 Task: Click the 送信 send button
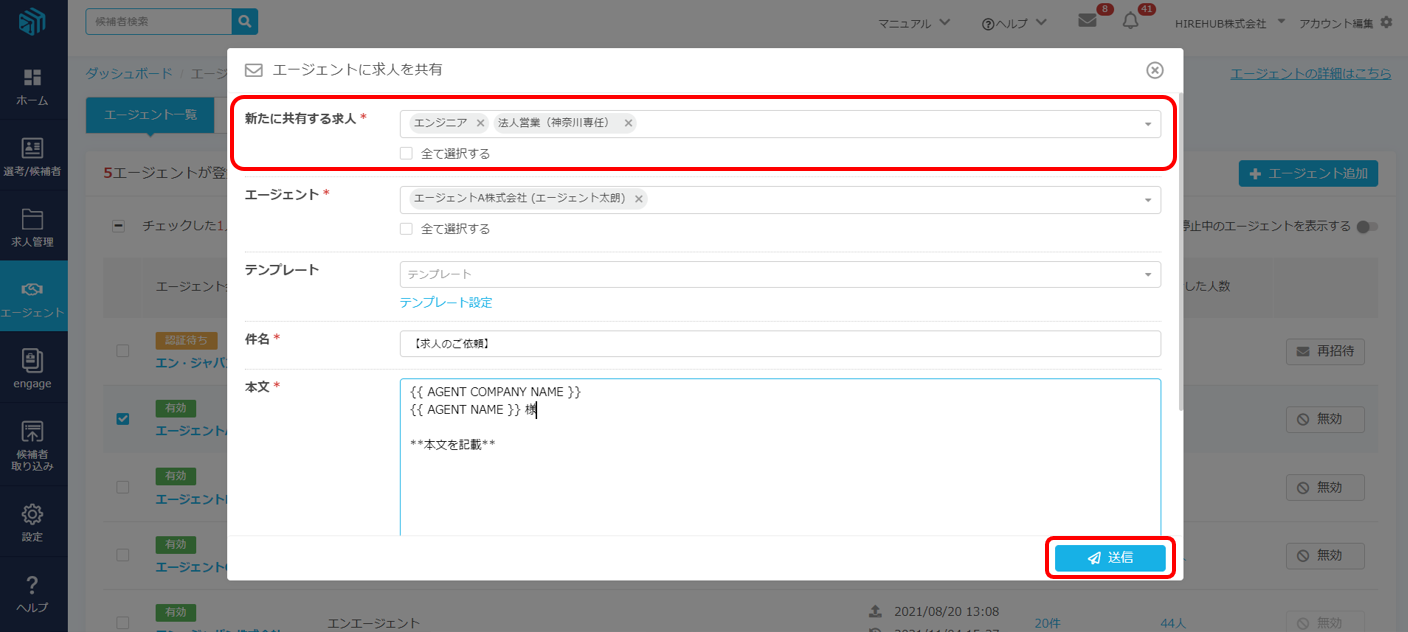click(x=1110, y=558)
